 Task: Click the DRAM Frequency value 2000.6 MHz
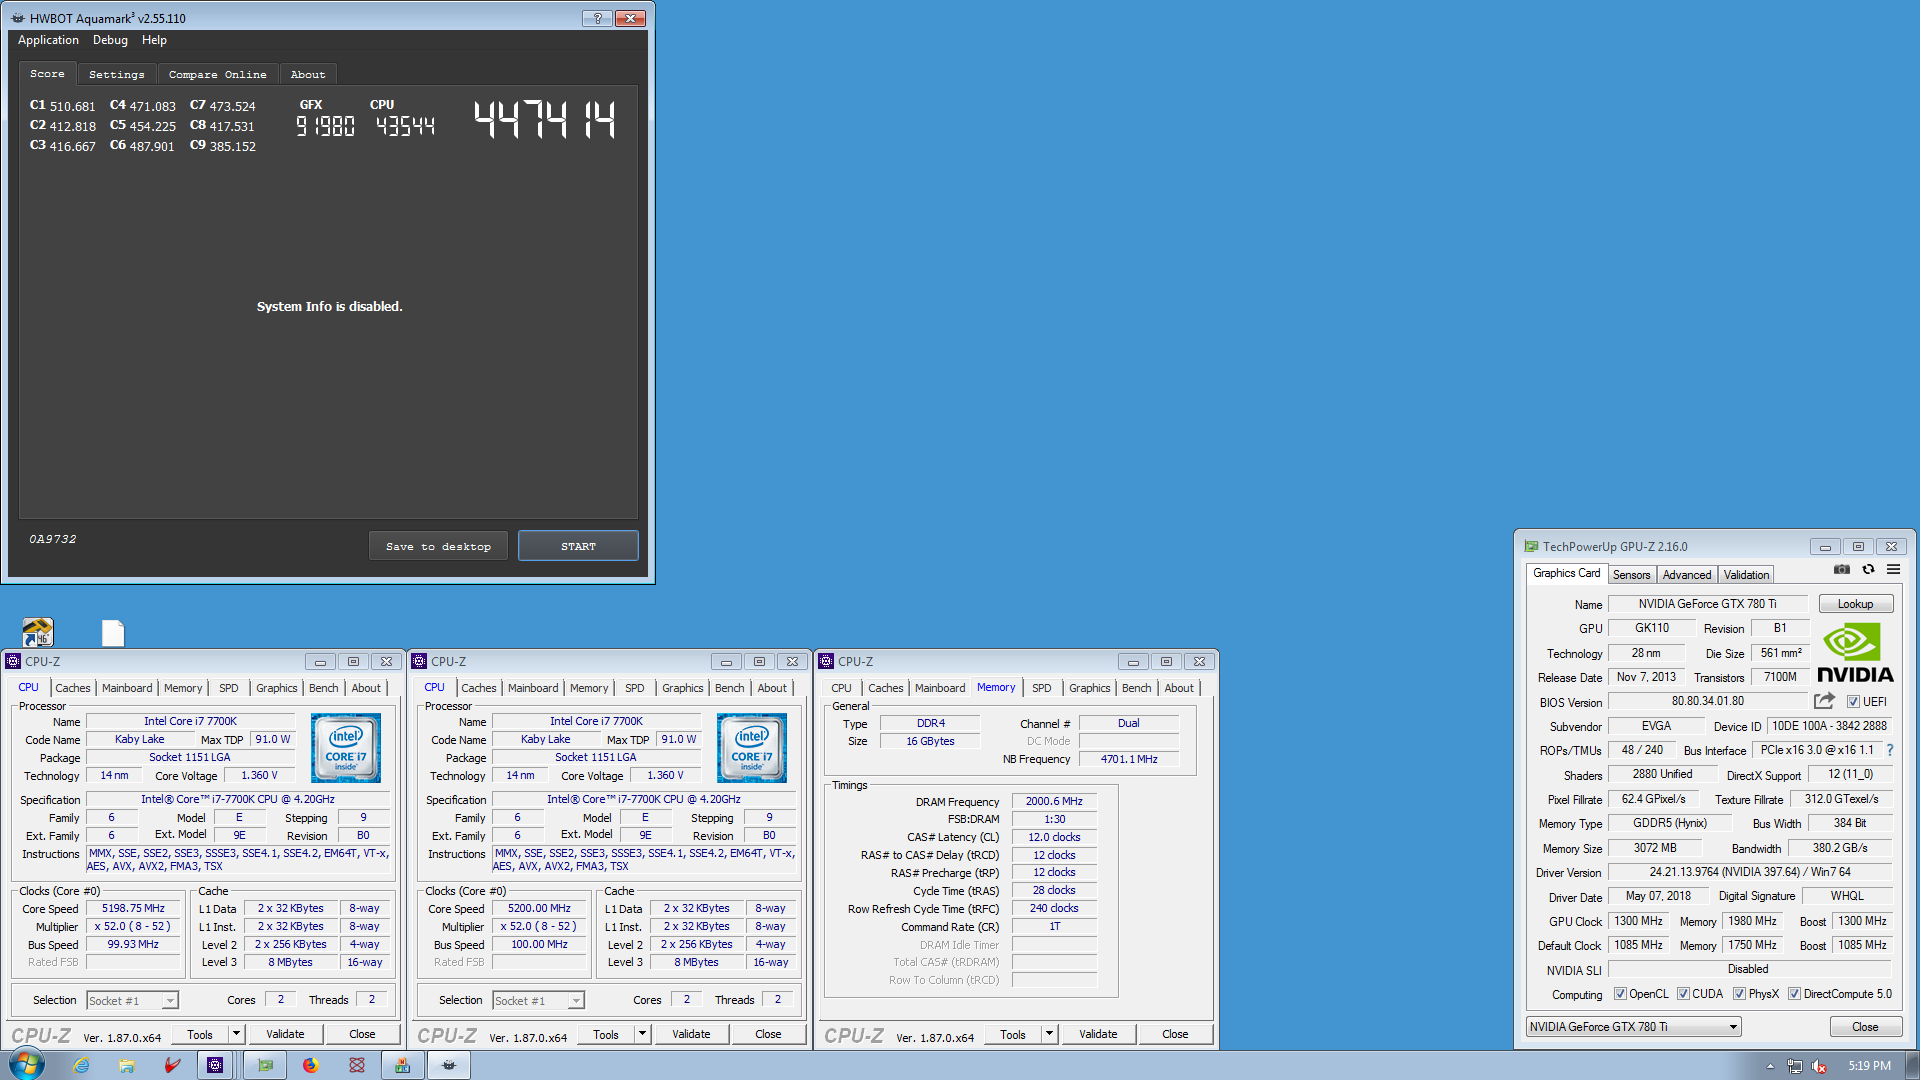tap(1054, 801)
